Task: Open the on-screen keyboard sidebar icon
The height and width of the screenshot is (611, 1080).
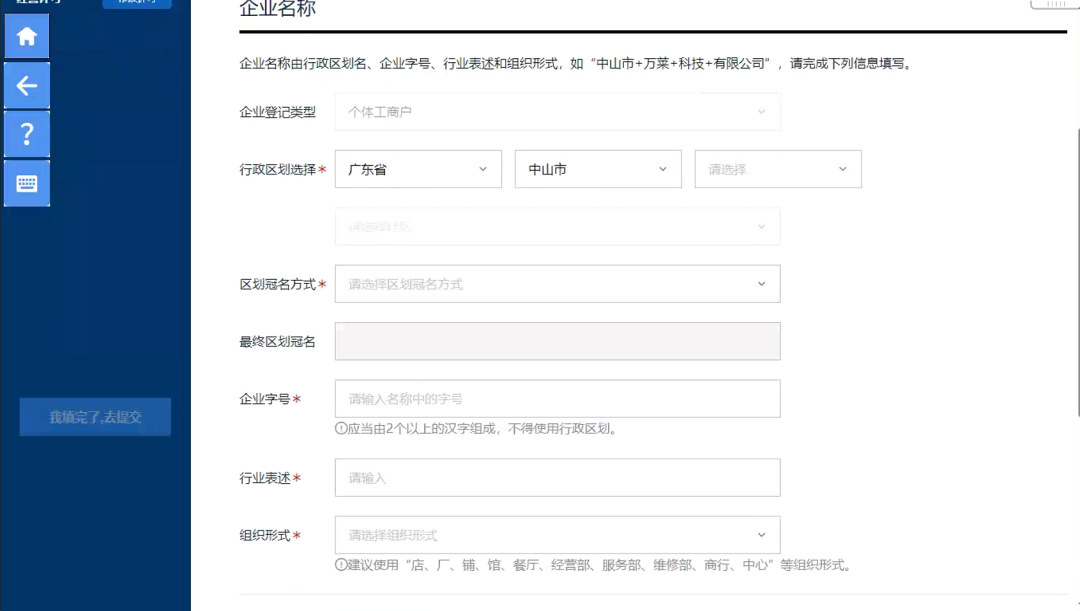Action: click(26, 183)
